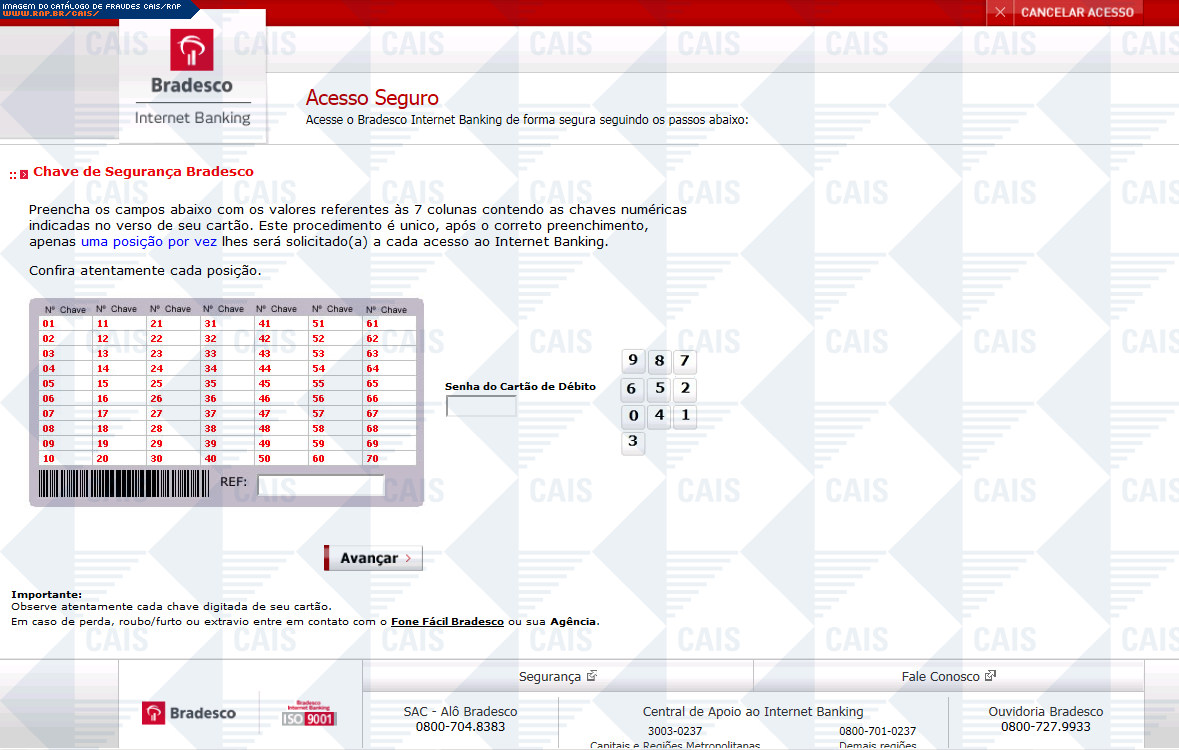
Task: Open the Fale Conosco footer tab
Action: (940, 677)
